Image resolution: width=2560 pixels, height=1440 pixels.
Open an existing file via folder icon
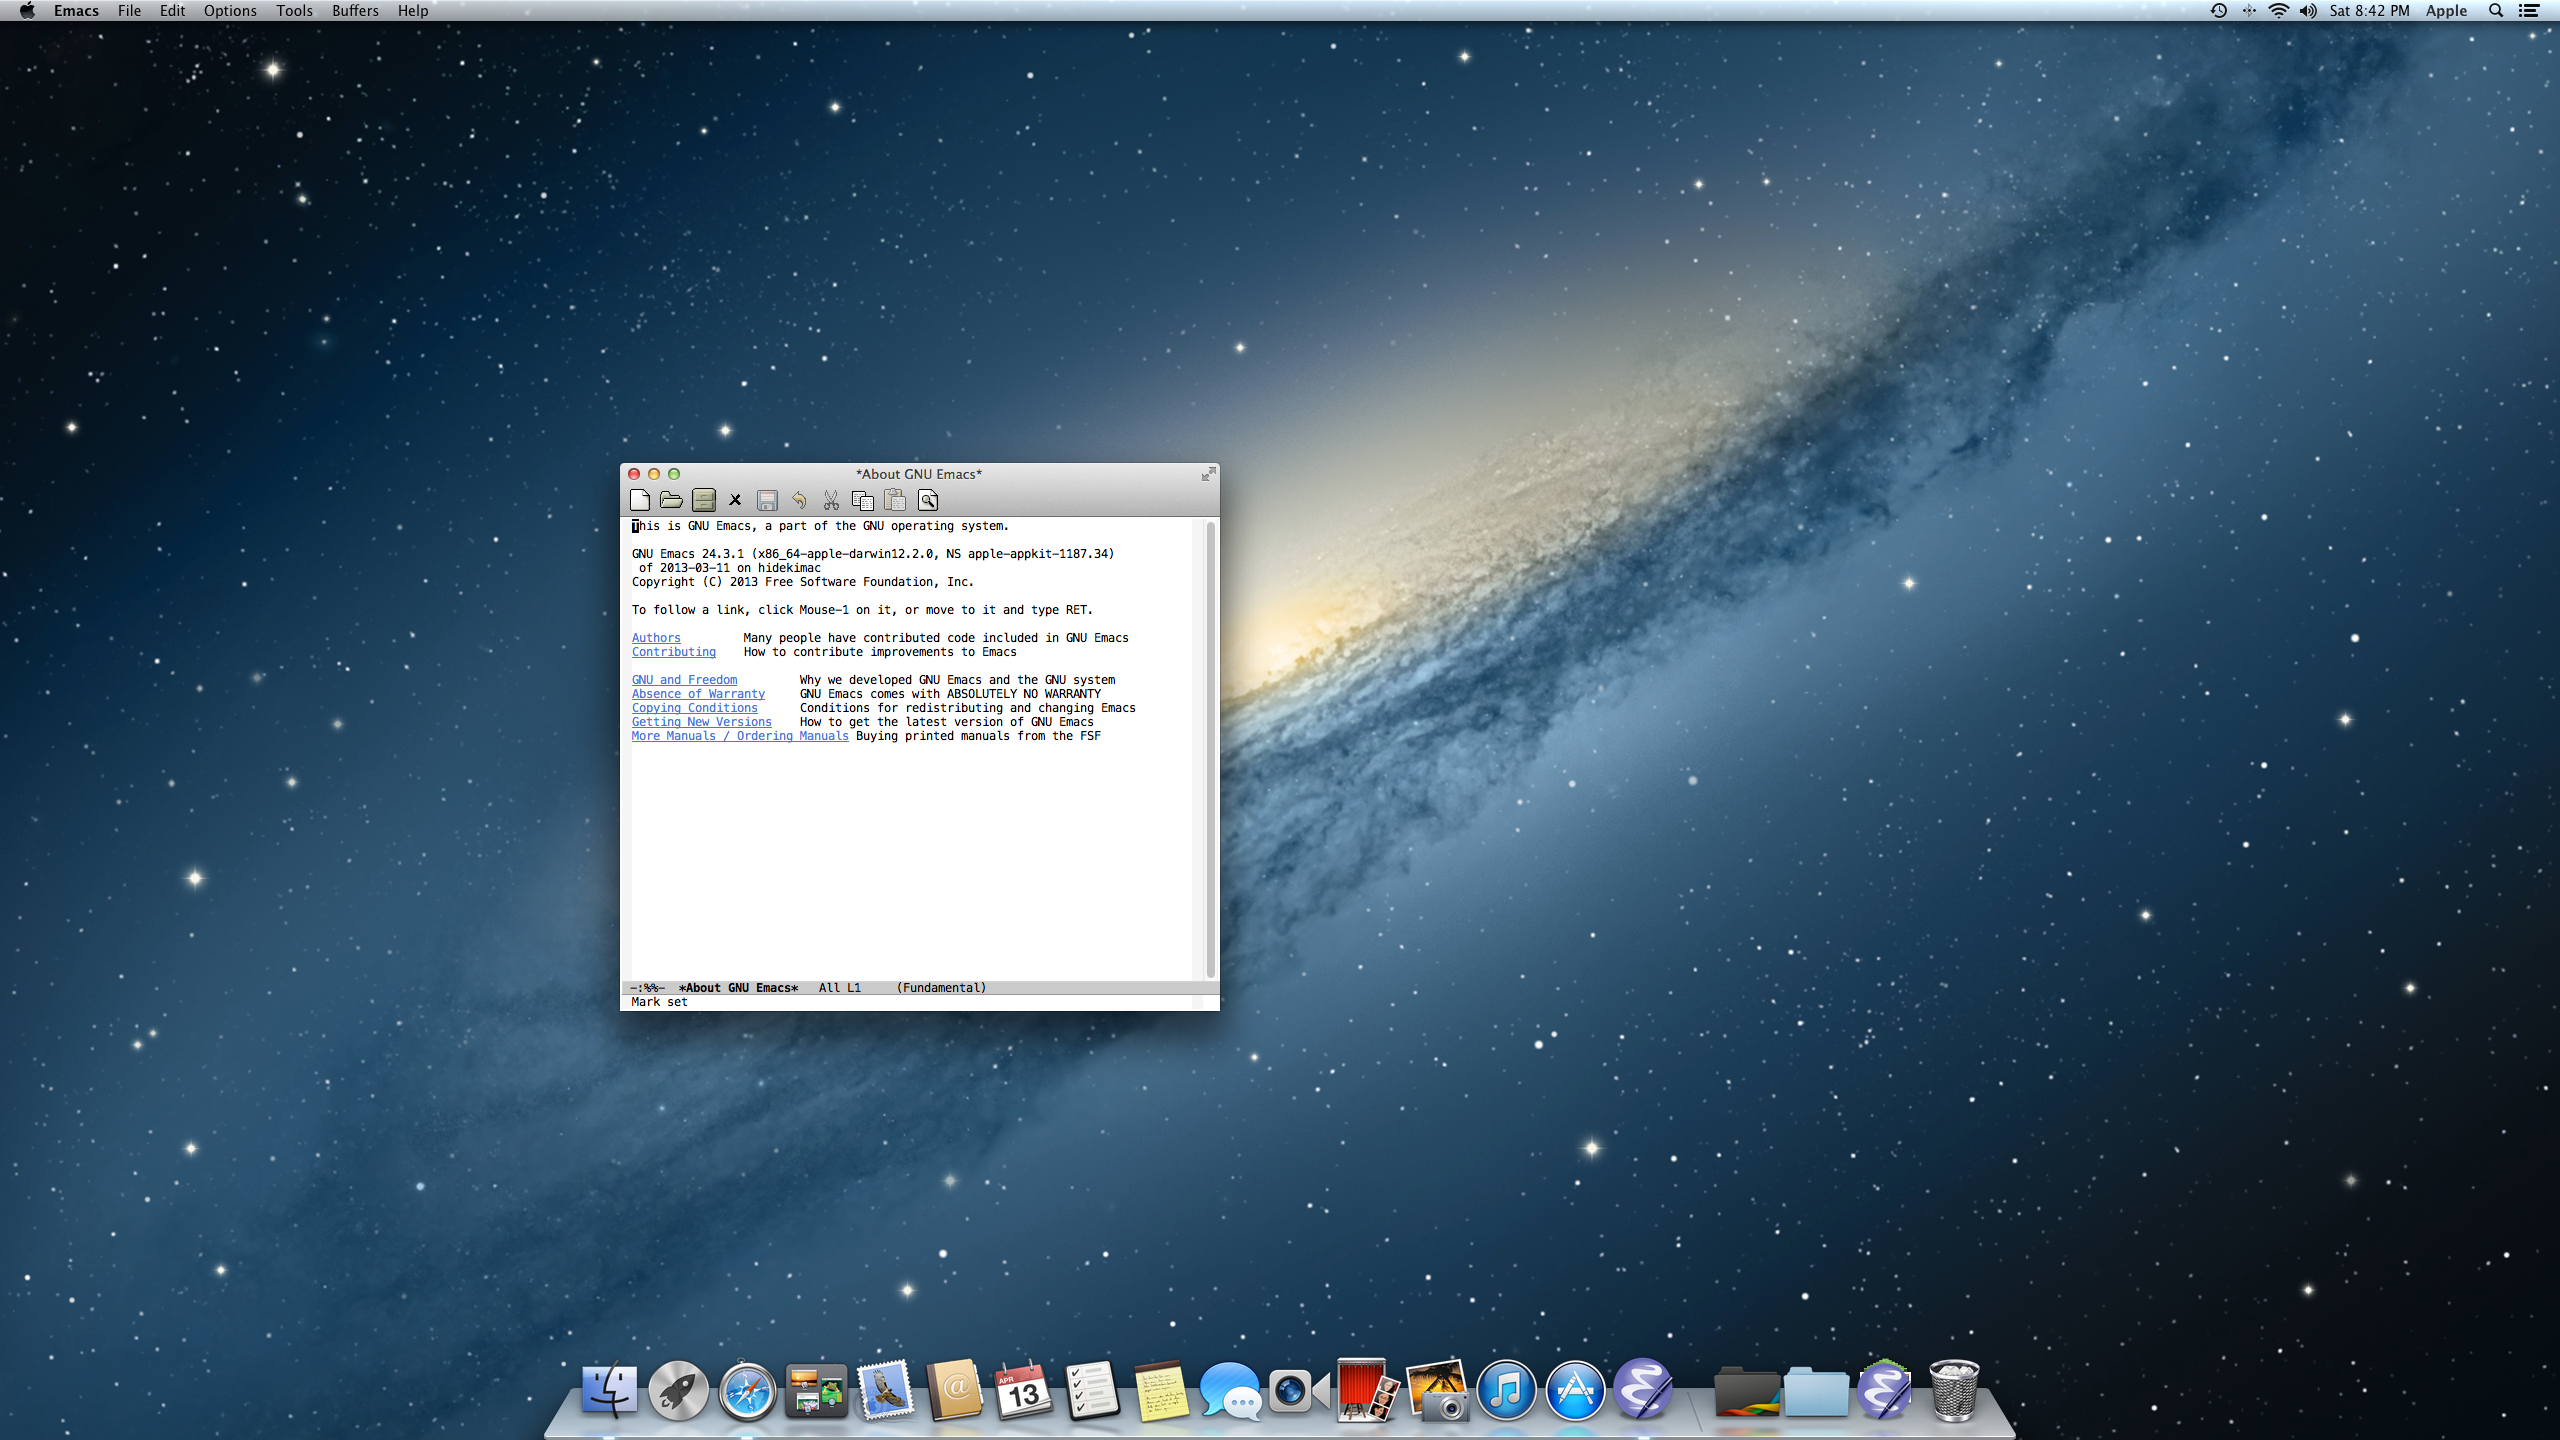(672, 500)
